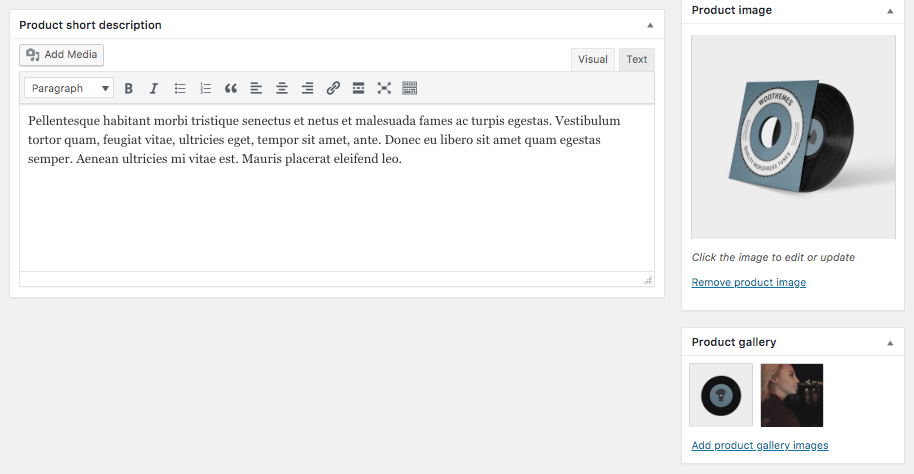This screenshot has height=474, width=914.
Task: Toggle bold formatting in editor toolbar
Action: coord(129,88)
